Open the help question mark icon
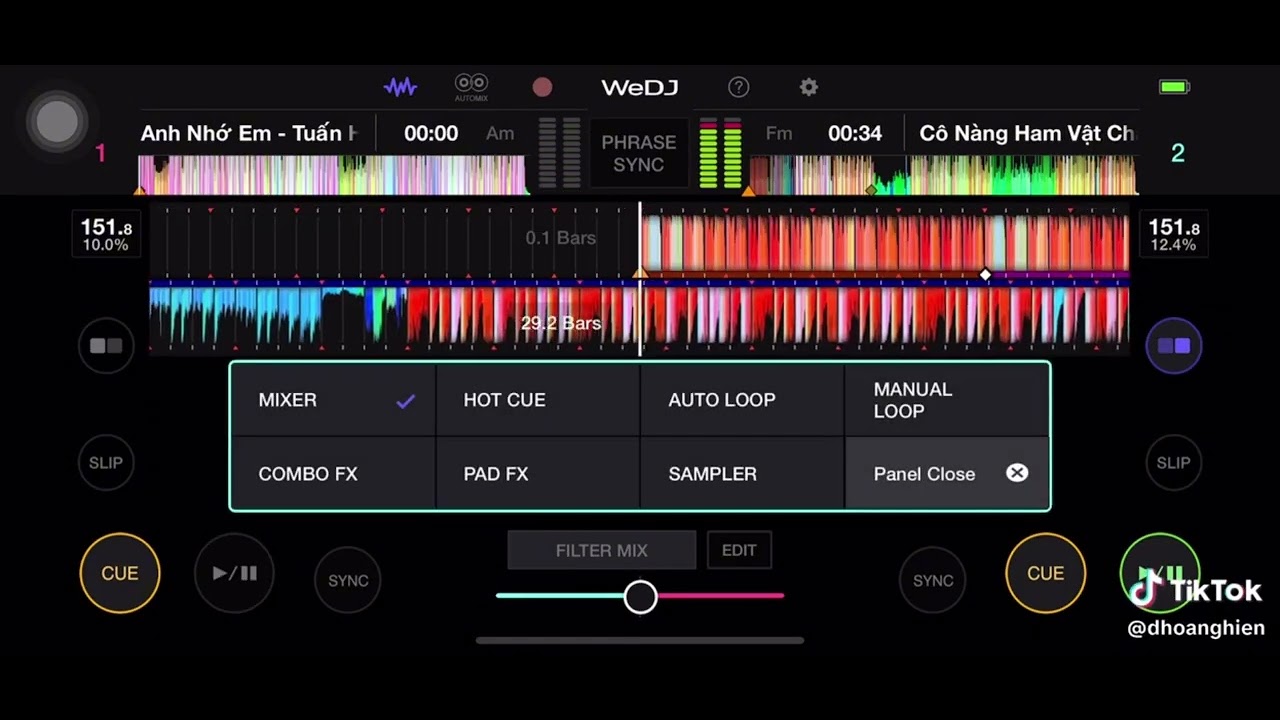1280x720 pixels. tap(738, 87)
